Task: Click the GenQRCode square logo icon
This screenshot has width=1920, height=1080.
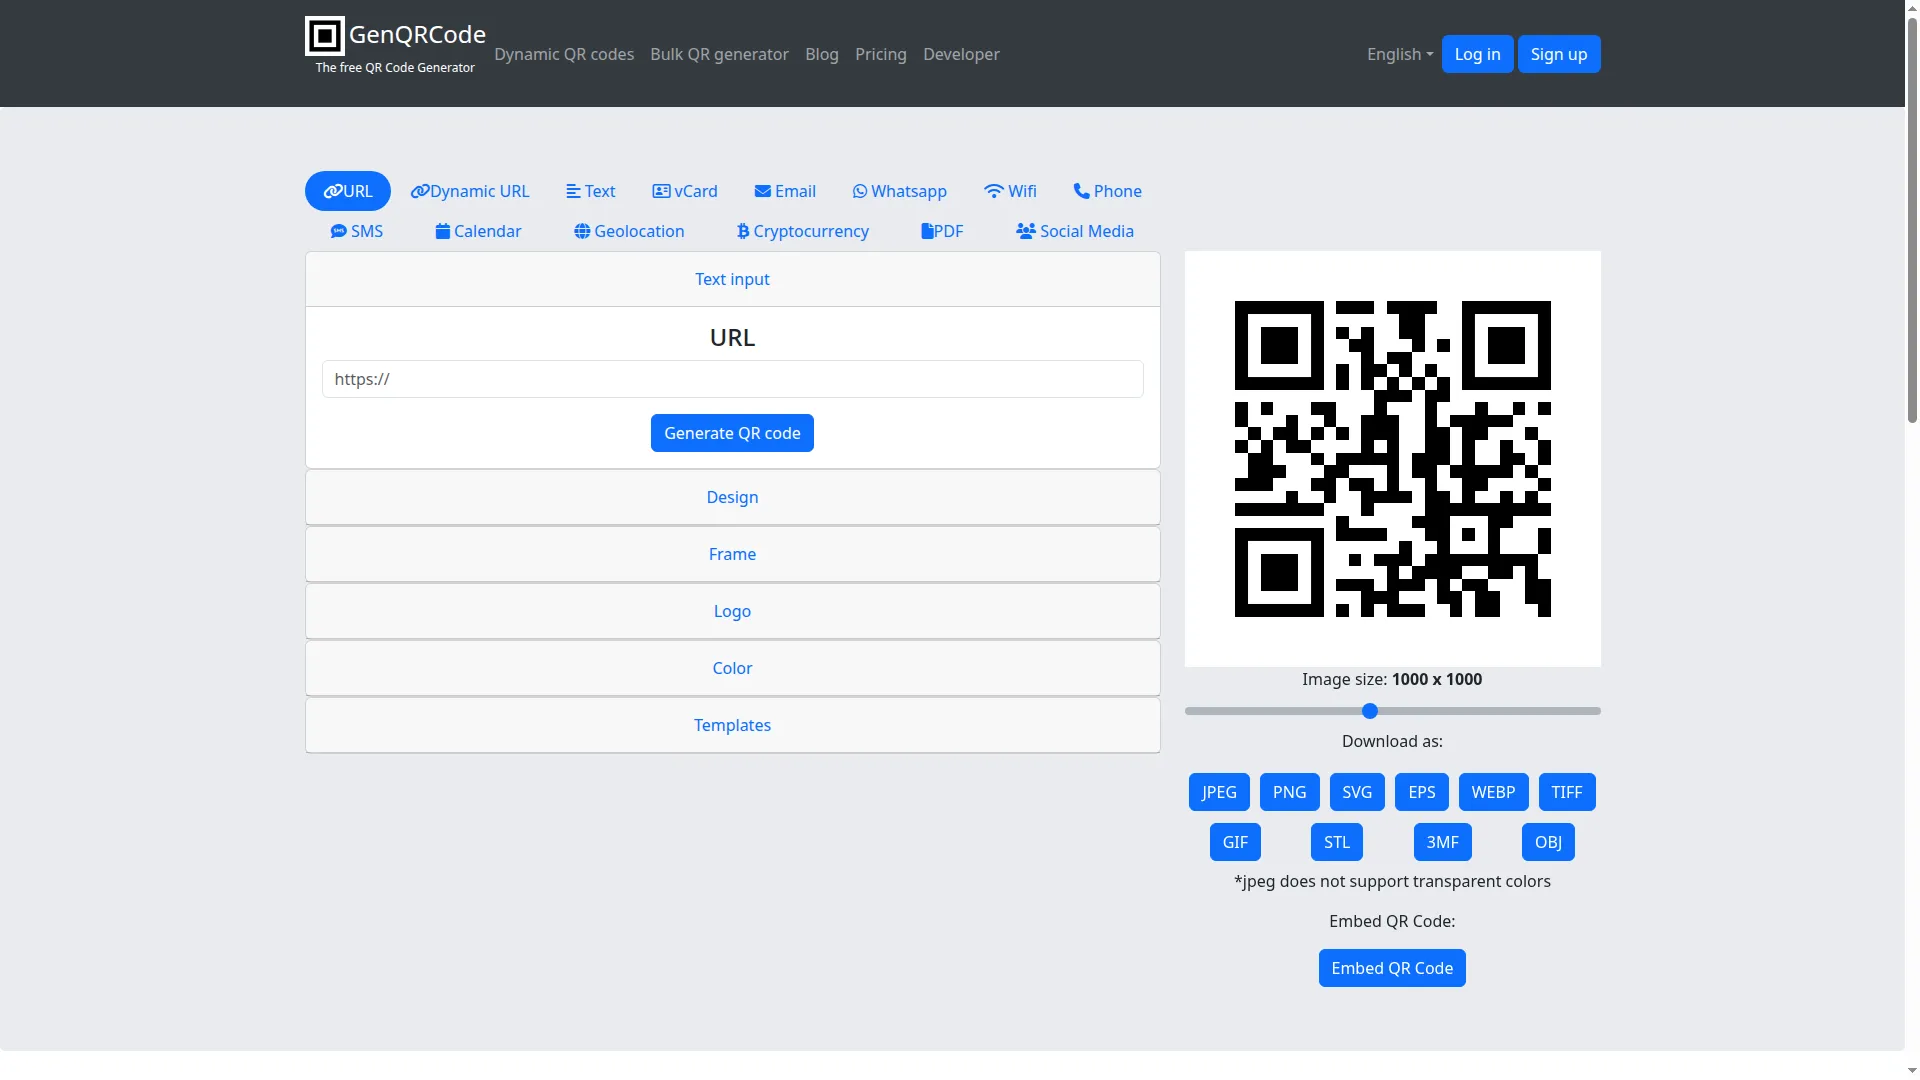Action: (x=325, y=36)
